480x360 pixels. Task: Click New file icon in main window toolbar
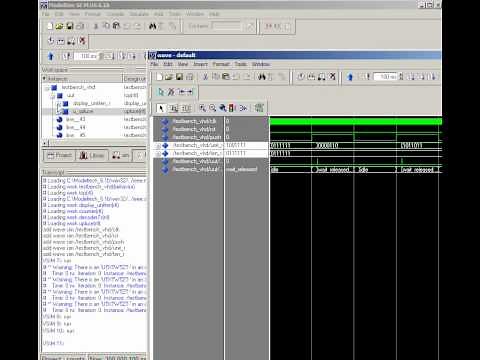pyautogui.click(x=50, y=26)
